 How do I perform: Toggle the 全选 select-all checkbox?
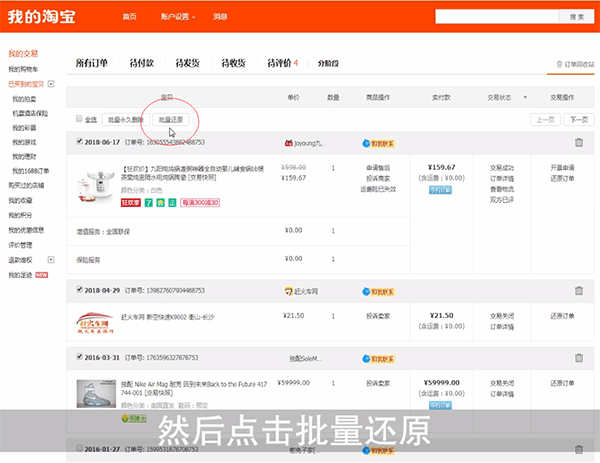[x=80, y=119]
